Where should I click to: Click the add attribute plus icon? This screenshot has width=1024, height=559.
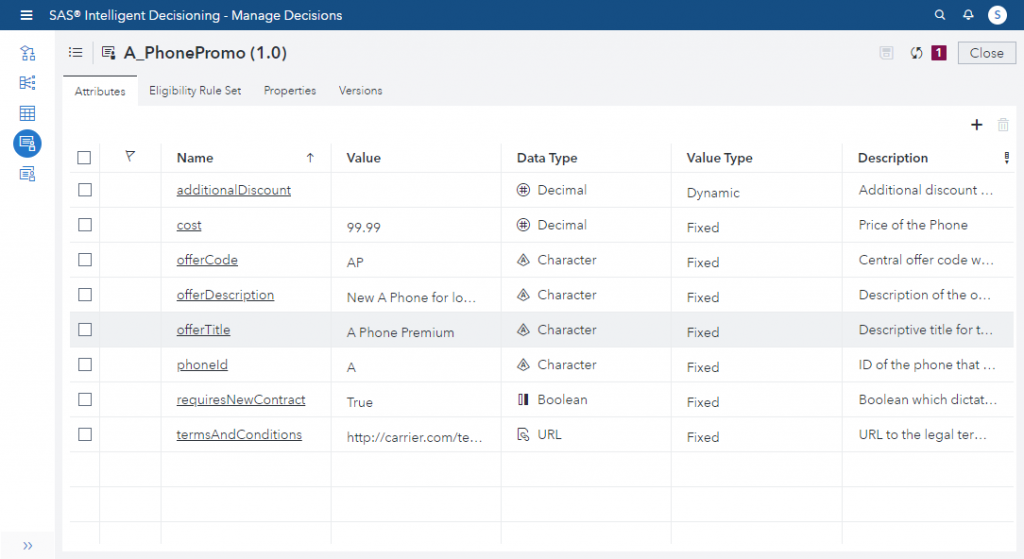click(977, 125)
